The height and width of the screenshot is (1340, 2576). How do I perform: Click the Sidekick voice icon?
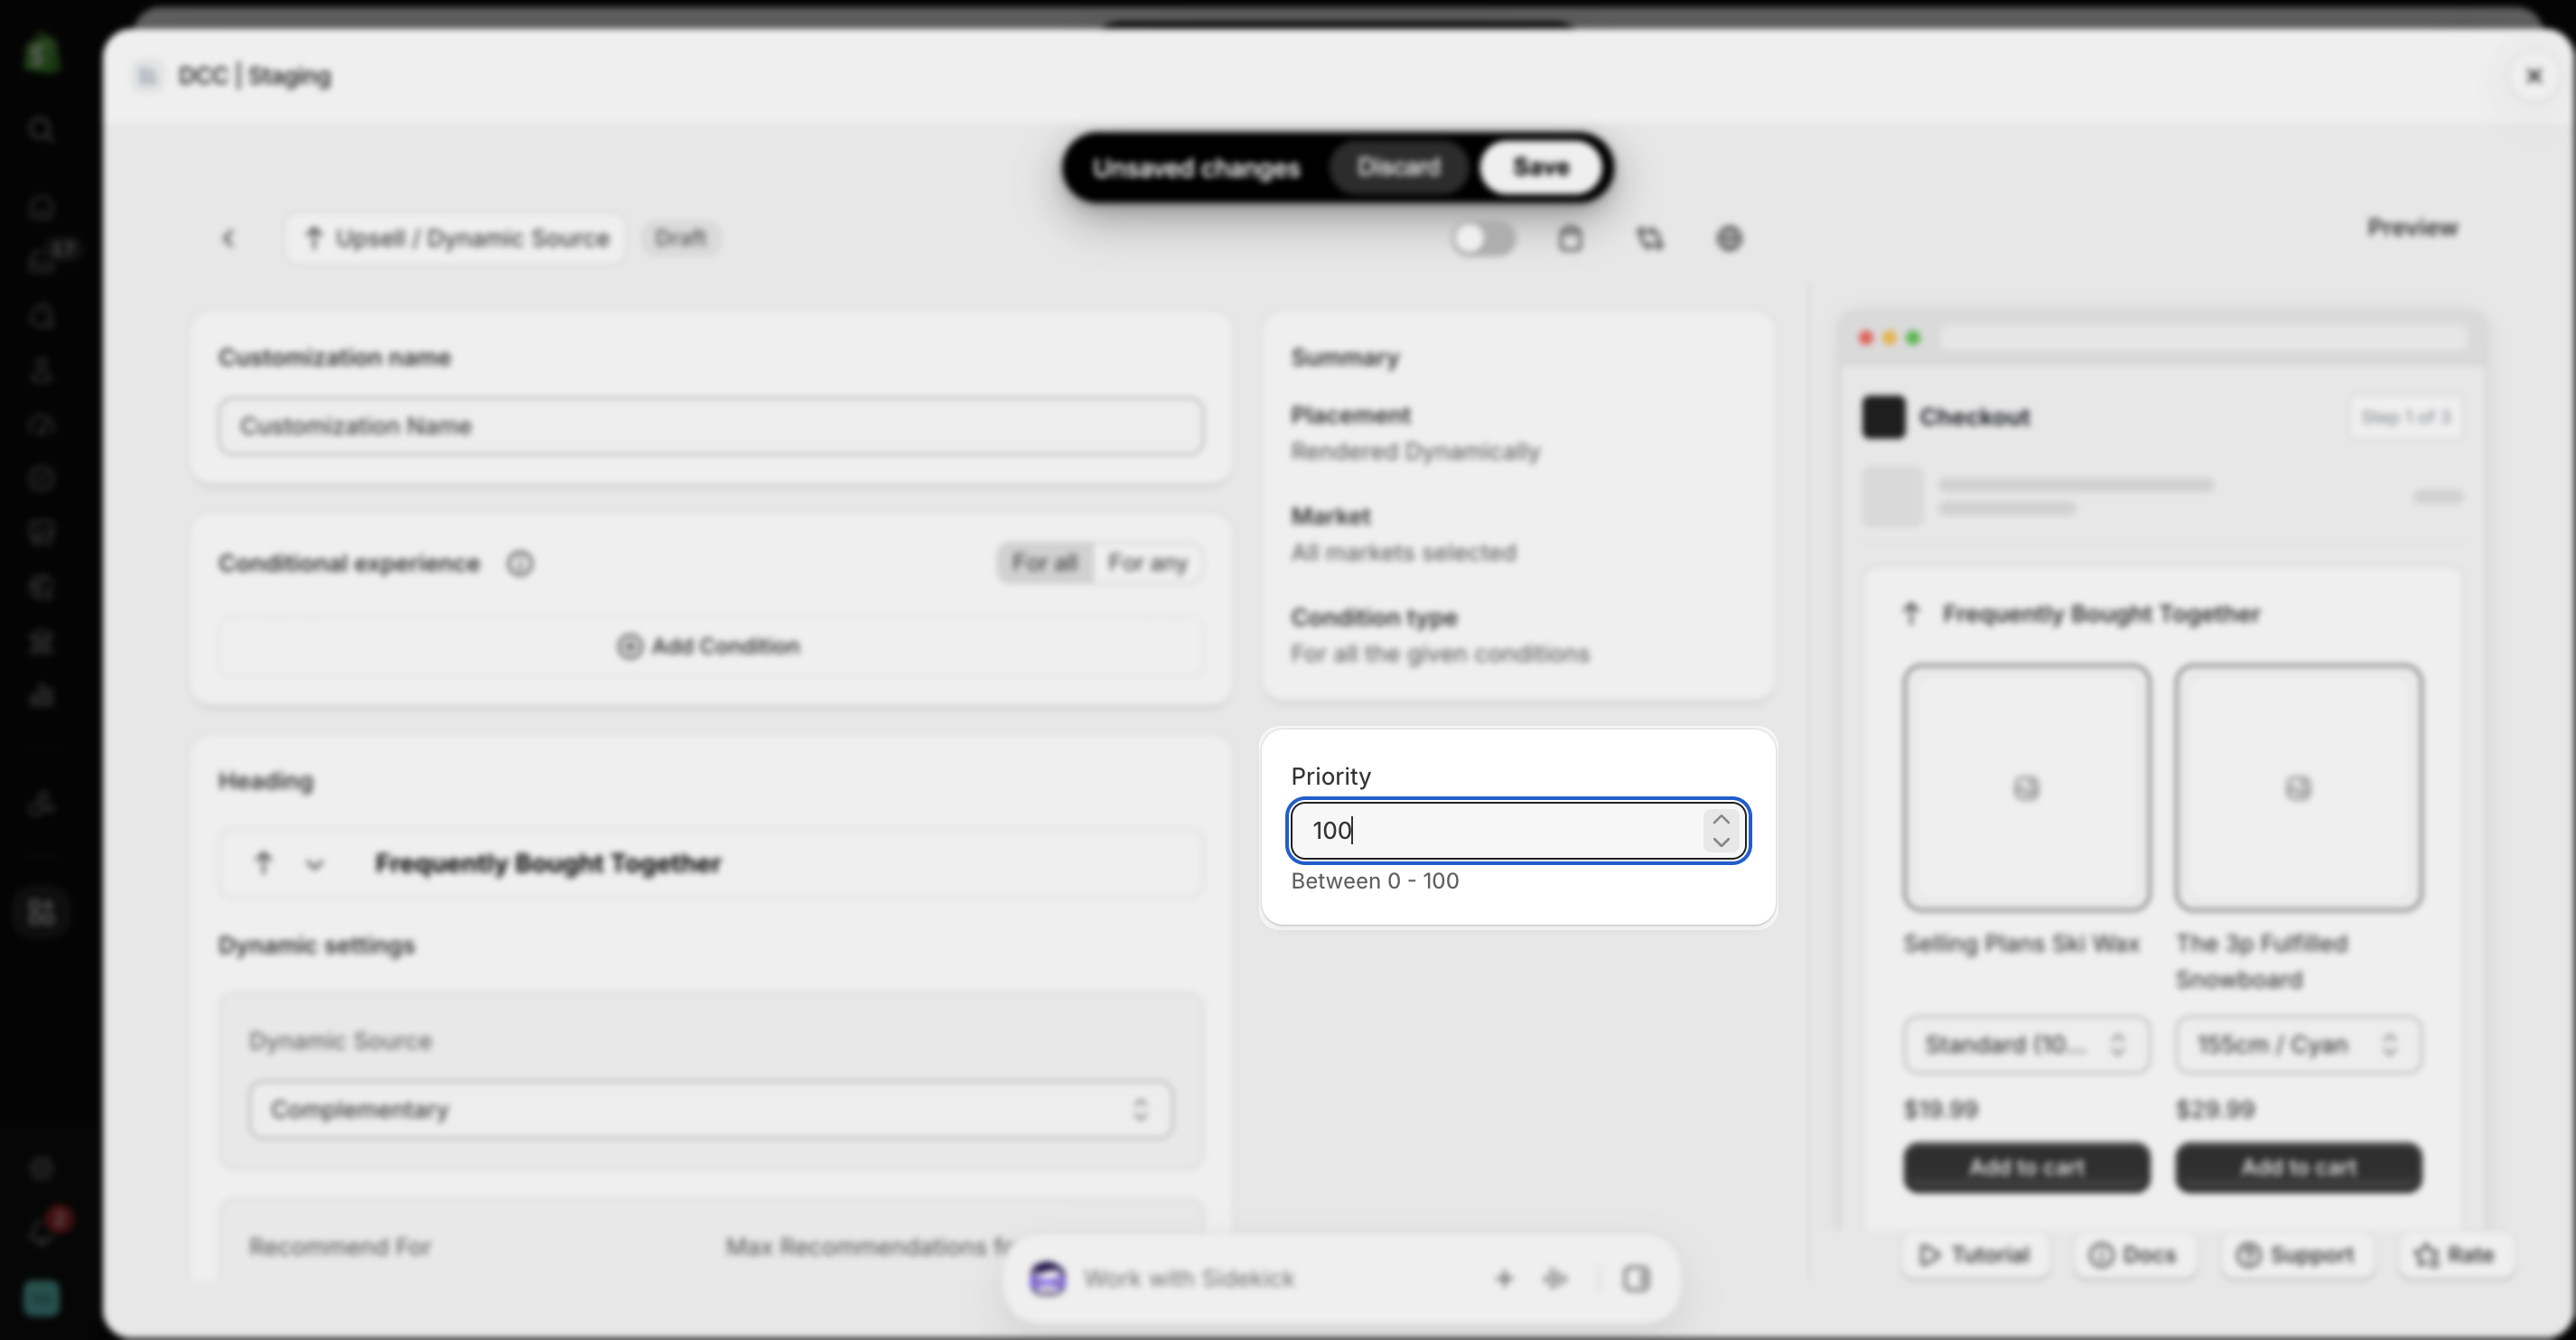tap(1555, 1279)
